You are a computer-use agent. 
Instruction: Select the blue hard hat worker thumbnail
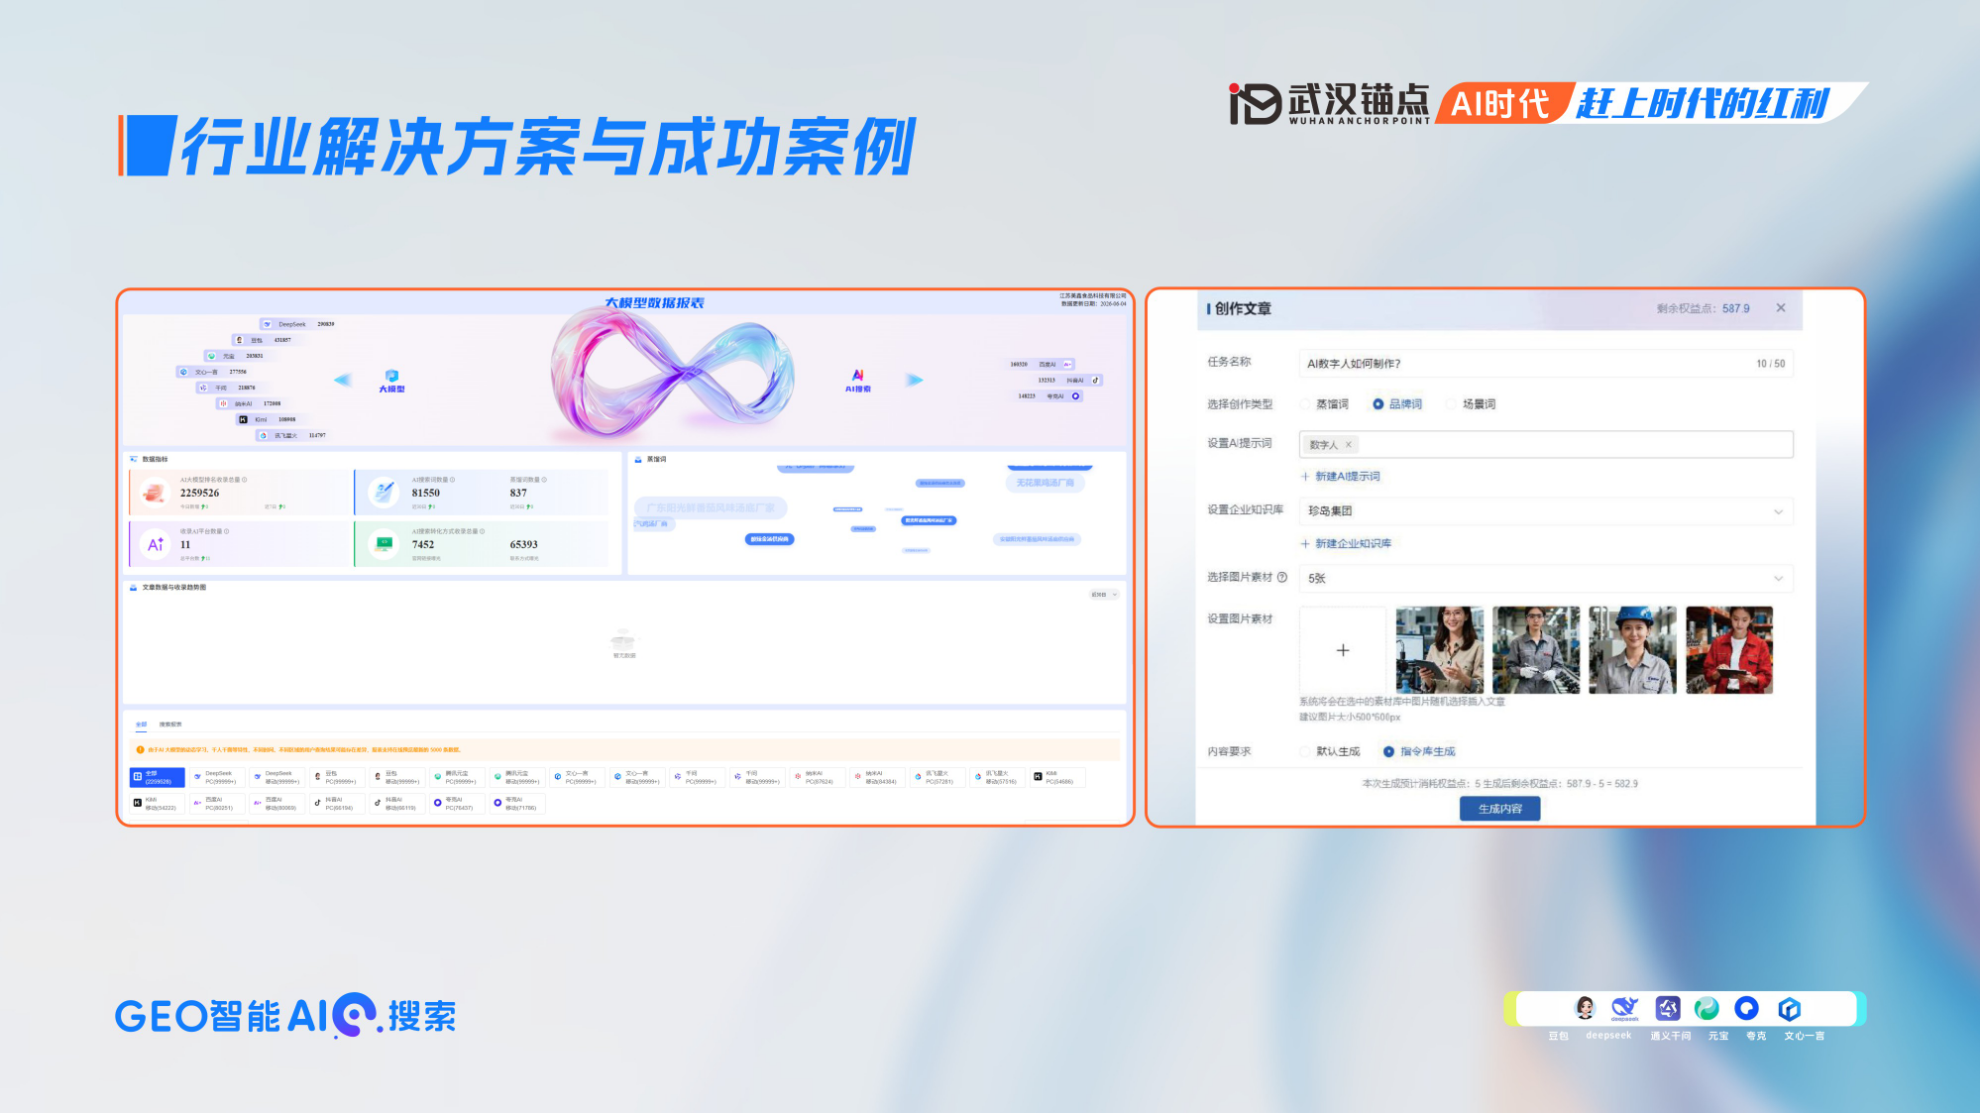point(1632,650)
